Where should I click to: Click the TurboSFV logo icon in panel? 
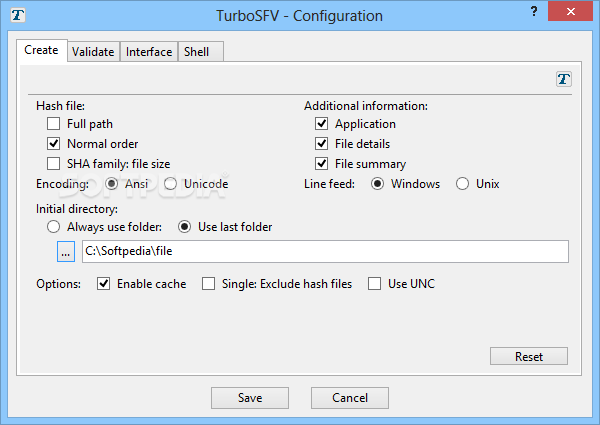pos(564,79)
